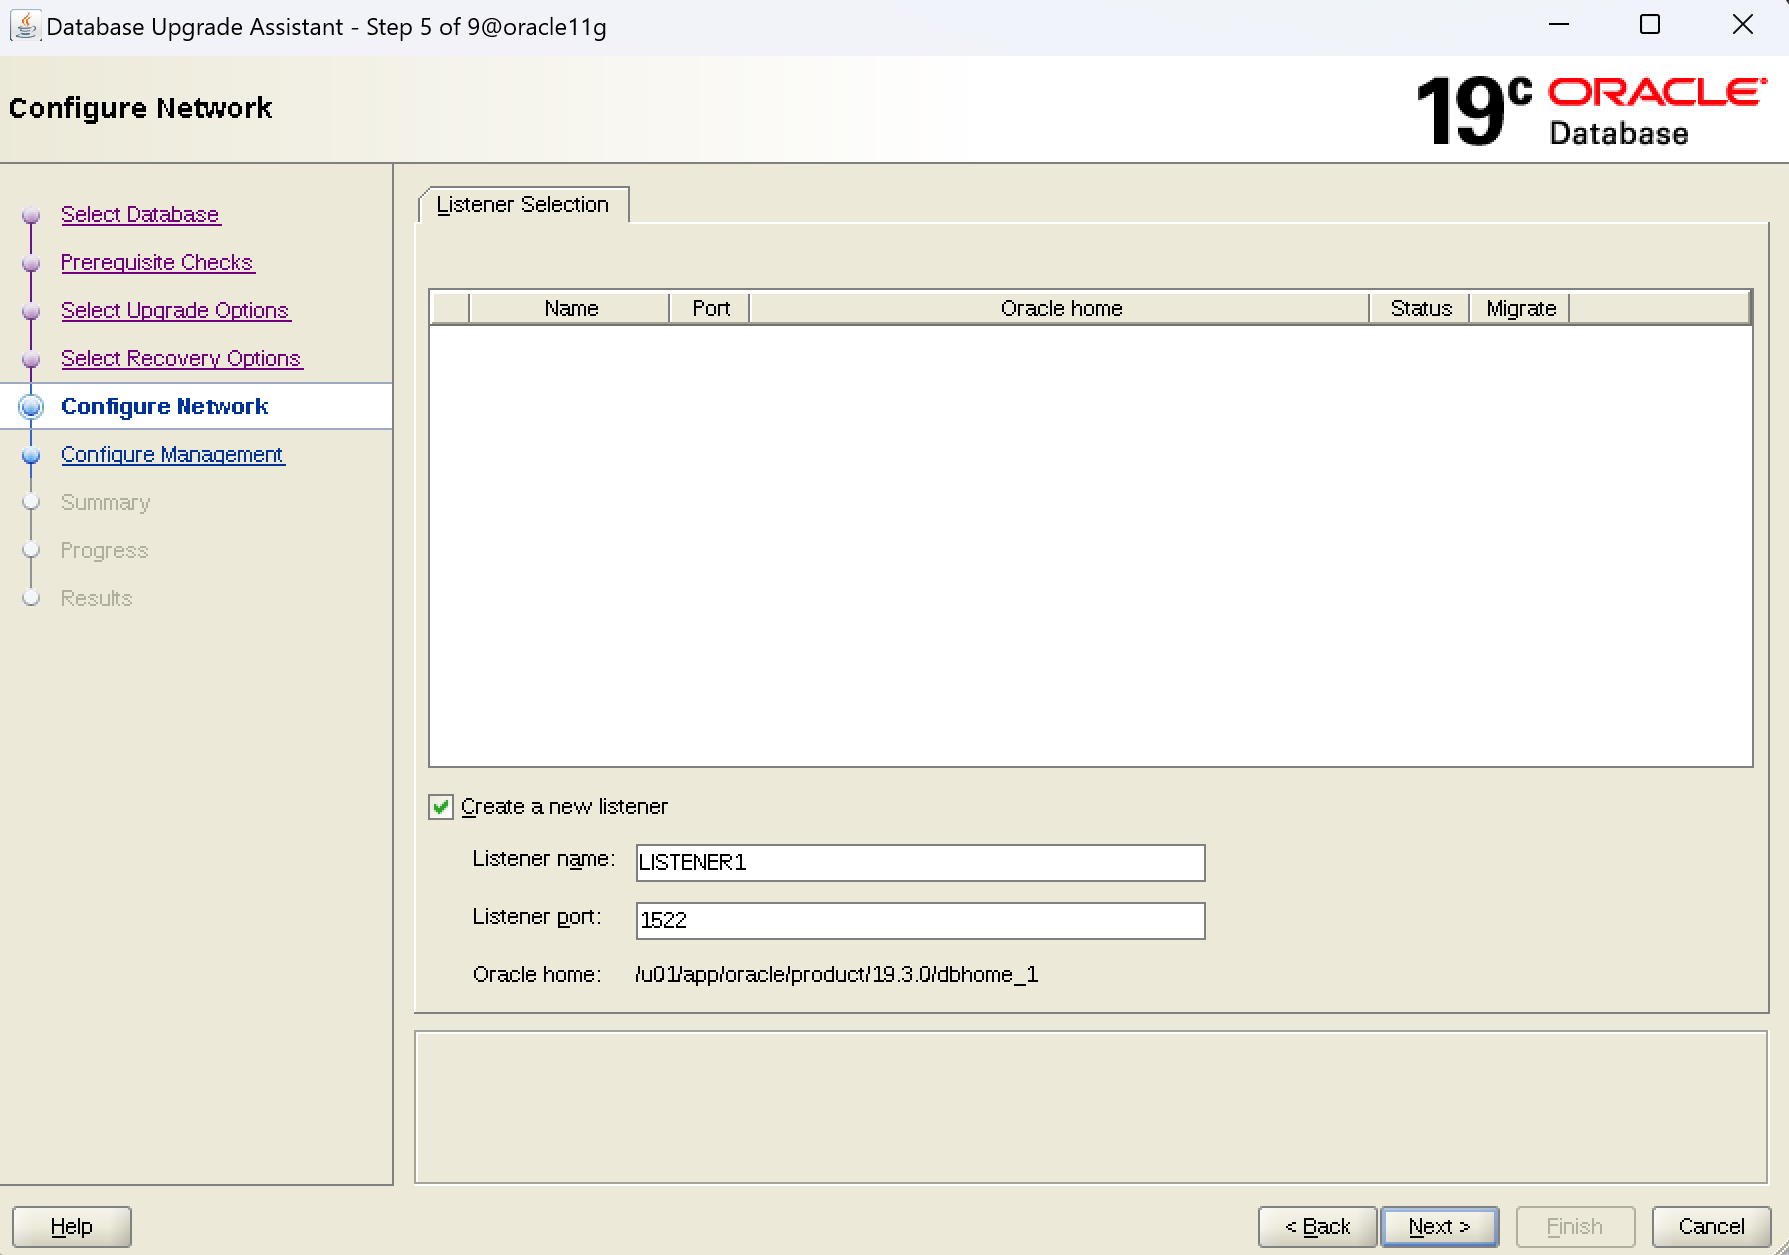Click the Oracle home path text
1789x1255 pixels.
[x=837, y=975]
